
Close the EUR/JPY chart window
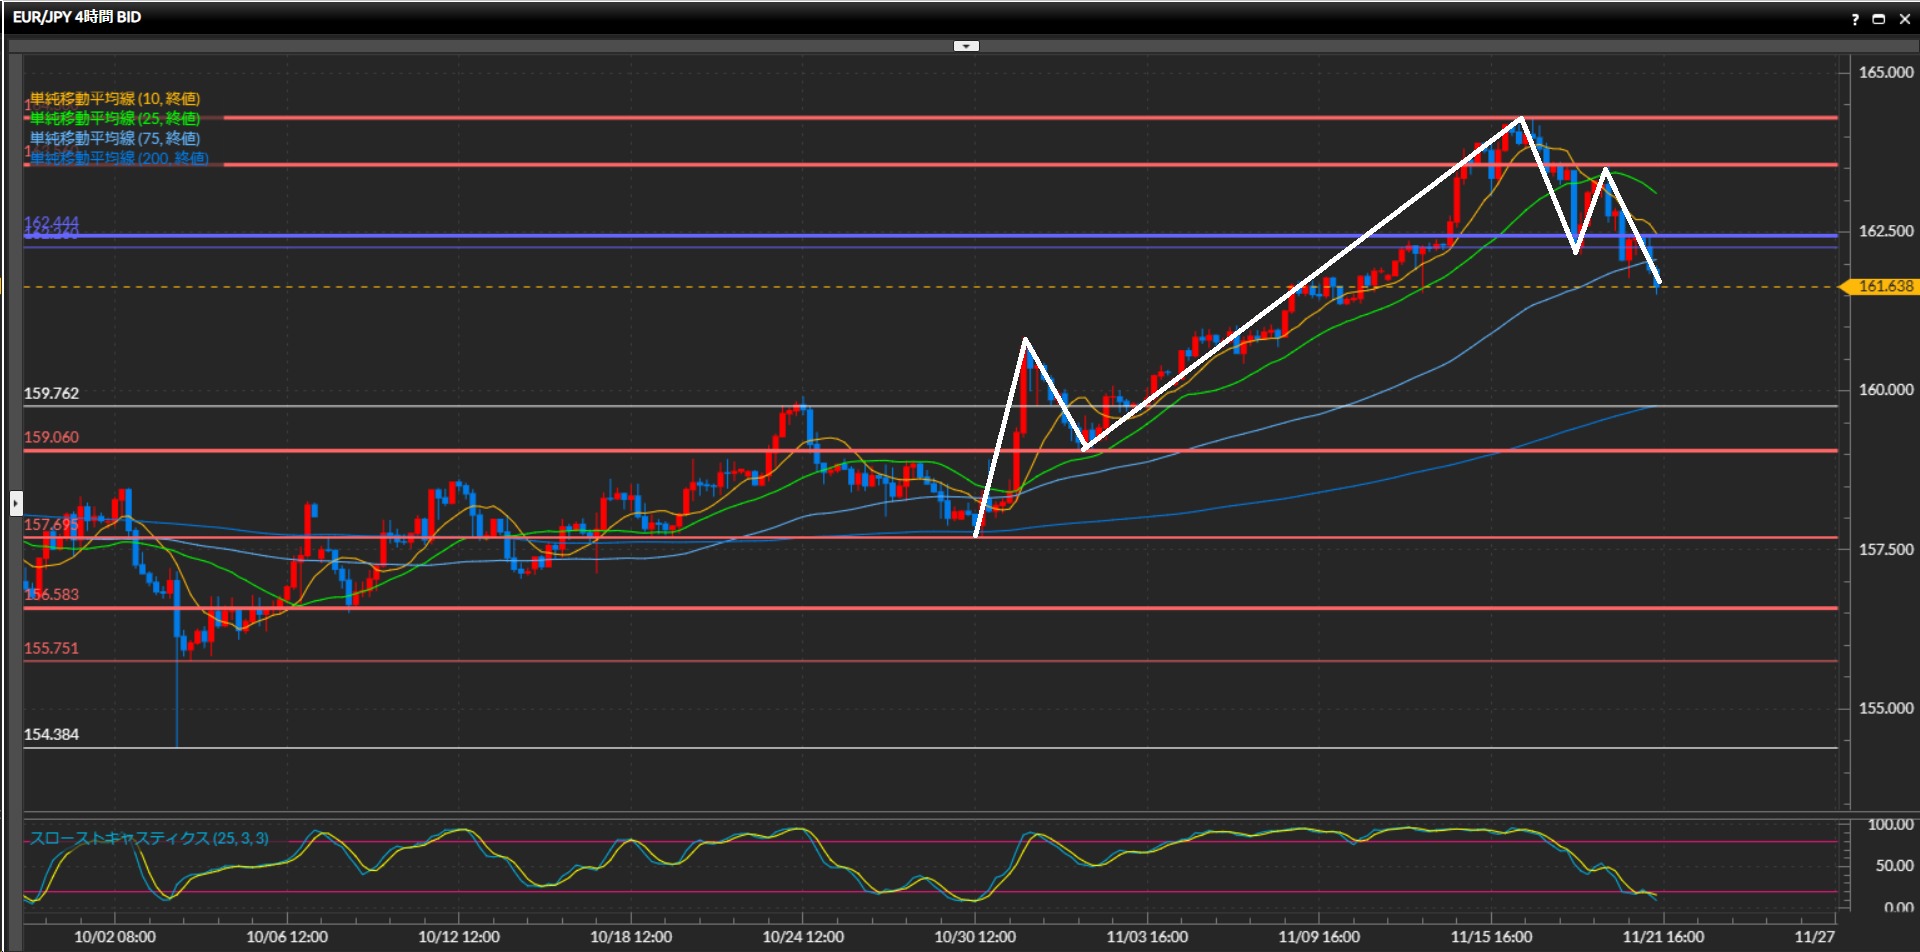[x=1904, y=19]
